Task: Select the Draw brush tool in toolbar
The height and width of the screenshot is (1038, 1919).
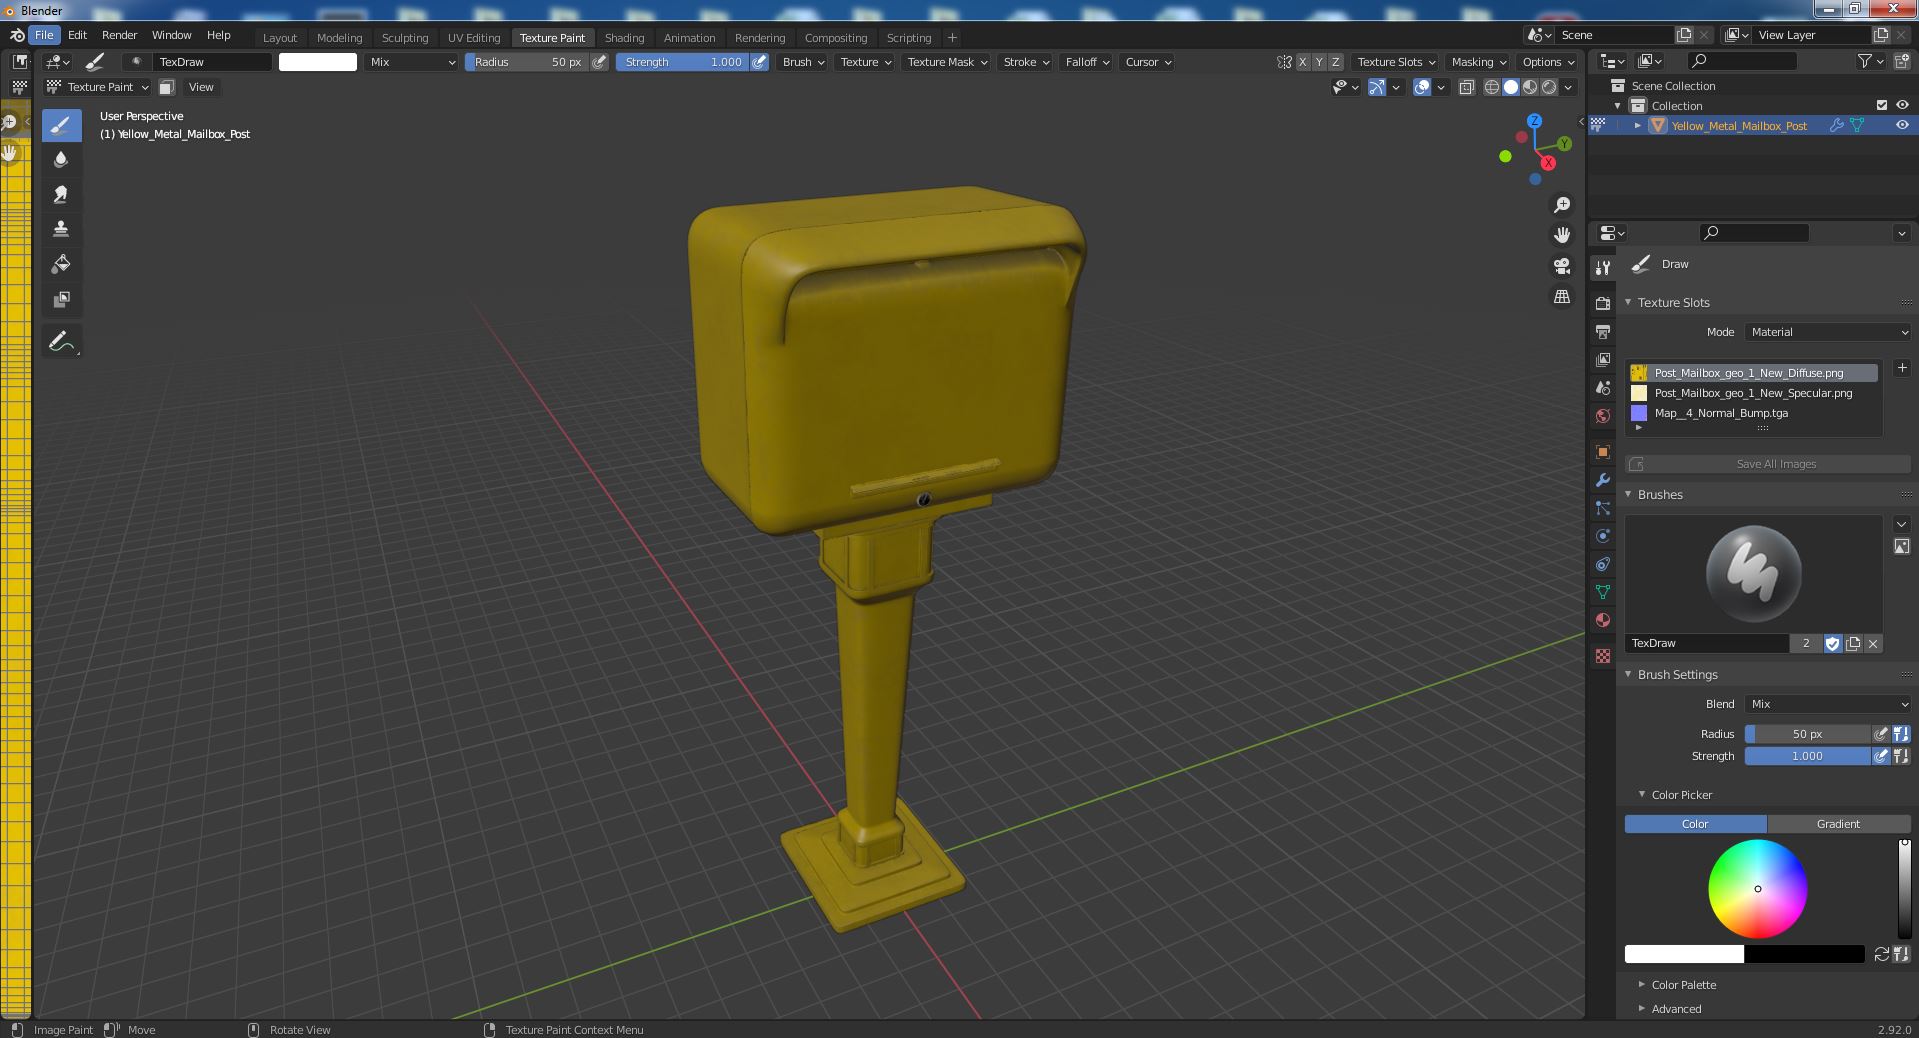Action: (61, 125)
